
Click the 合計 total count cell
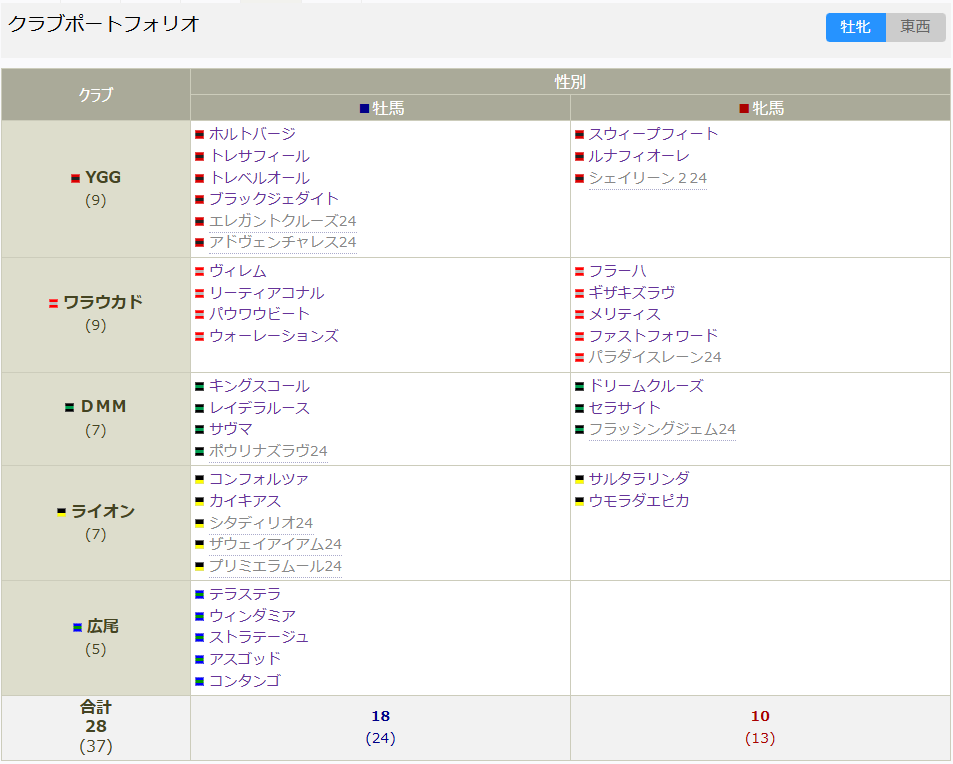pyautogui.click(x=95, y=727)
